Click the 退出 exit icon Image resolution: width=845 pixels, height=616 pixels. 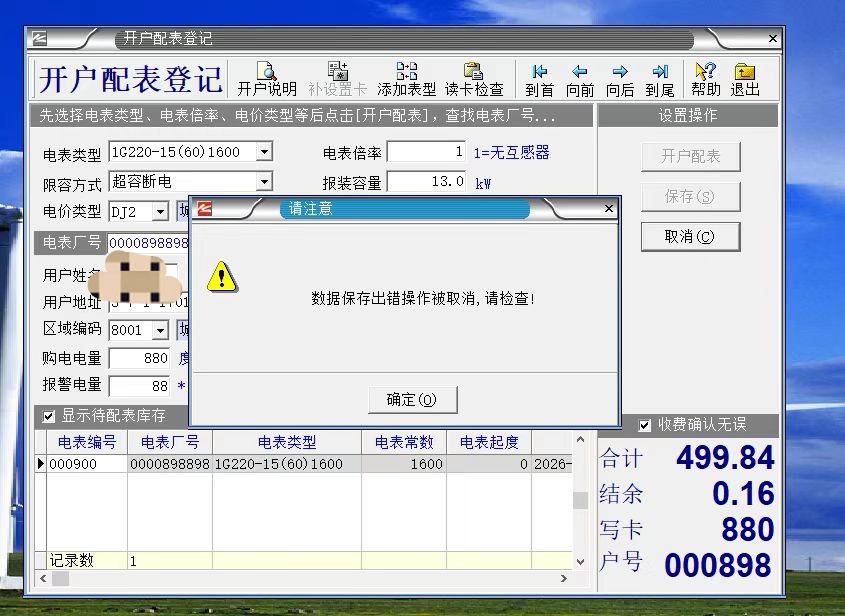pos(745,78)
